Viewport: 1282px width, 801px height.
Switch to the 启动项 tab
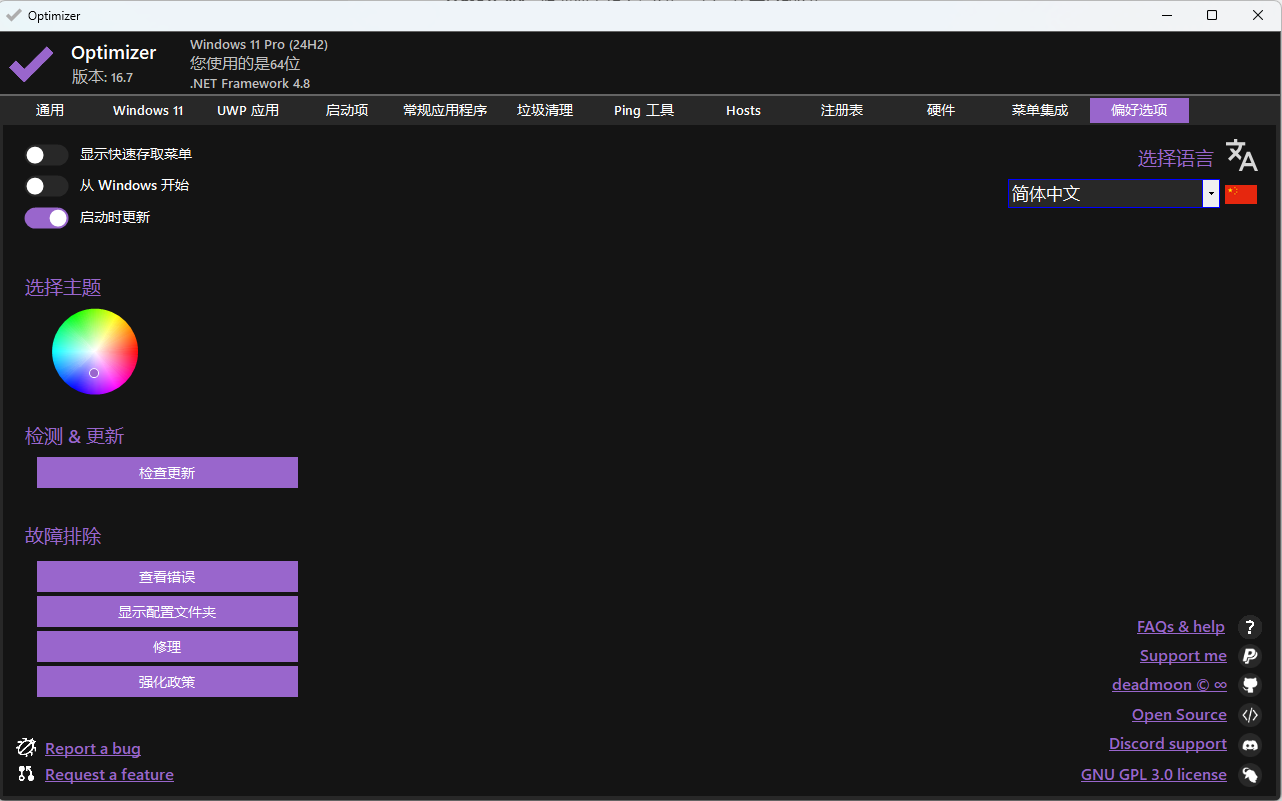pos(346,110)
